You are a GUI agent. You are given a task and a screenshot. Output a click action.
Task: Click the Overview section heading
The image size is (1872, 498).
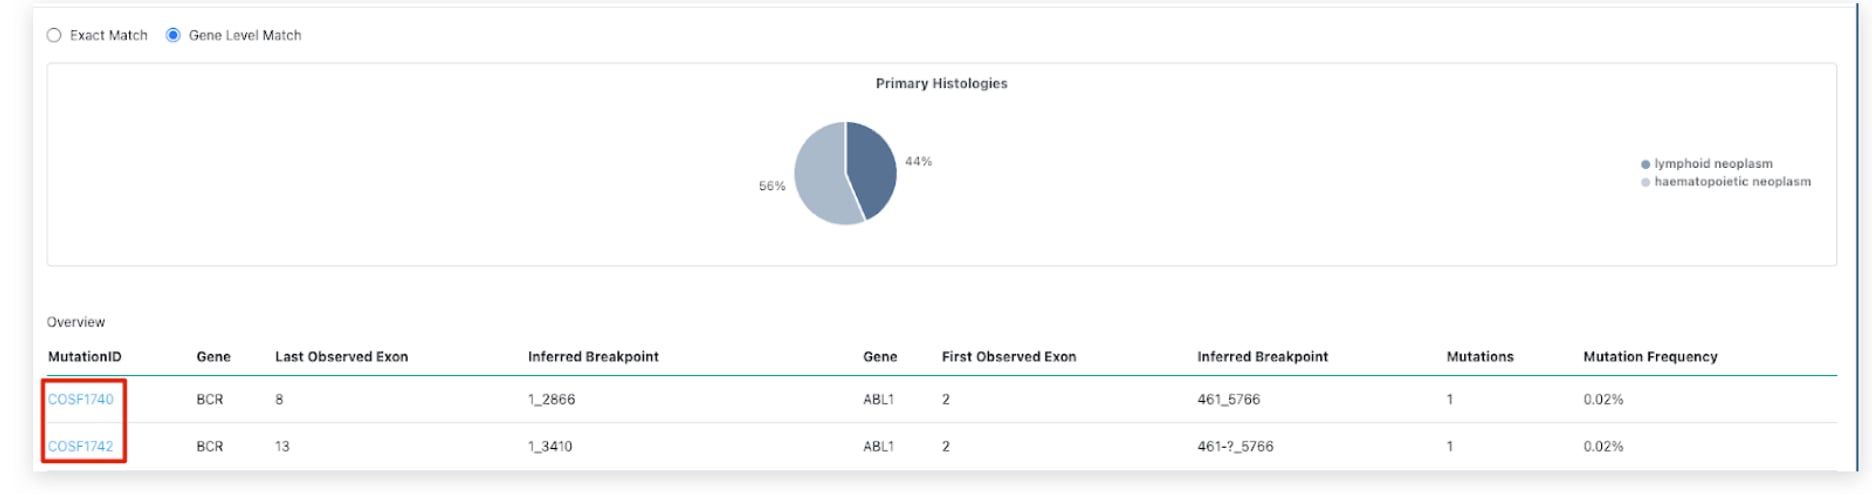(76, 322)
